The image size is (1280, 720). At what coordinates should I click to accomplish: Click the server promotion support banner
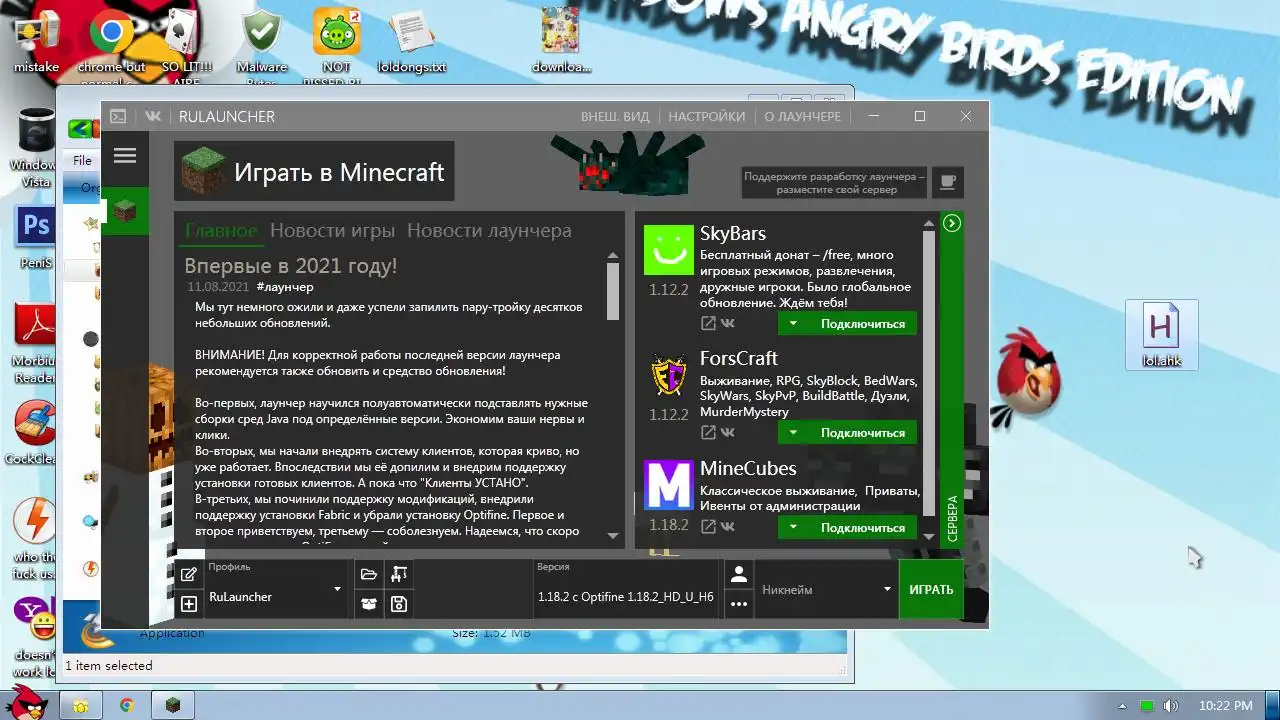point(835,182)
